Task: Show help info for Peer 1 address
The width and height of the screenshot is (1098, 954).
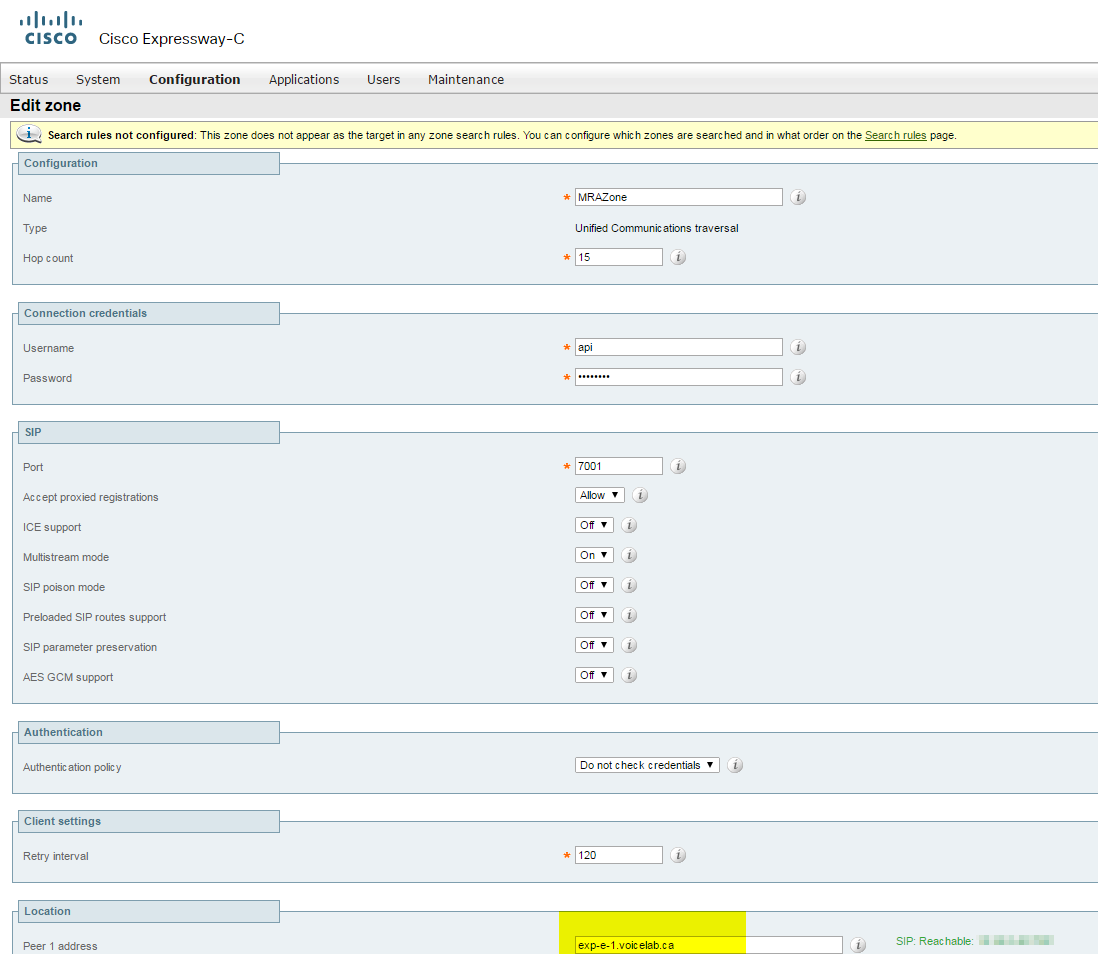Action: (858, 946)
